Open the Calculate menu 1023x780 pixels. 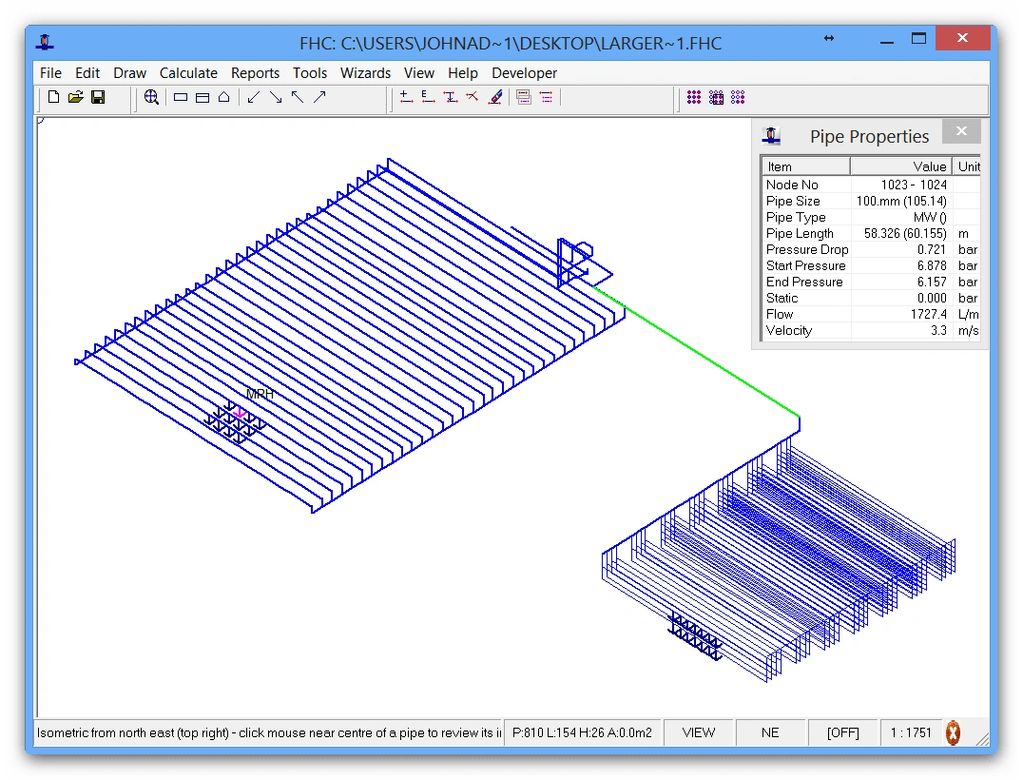click(x=188, y=73)
